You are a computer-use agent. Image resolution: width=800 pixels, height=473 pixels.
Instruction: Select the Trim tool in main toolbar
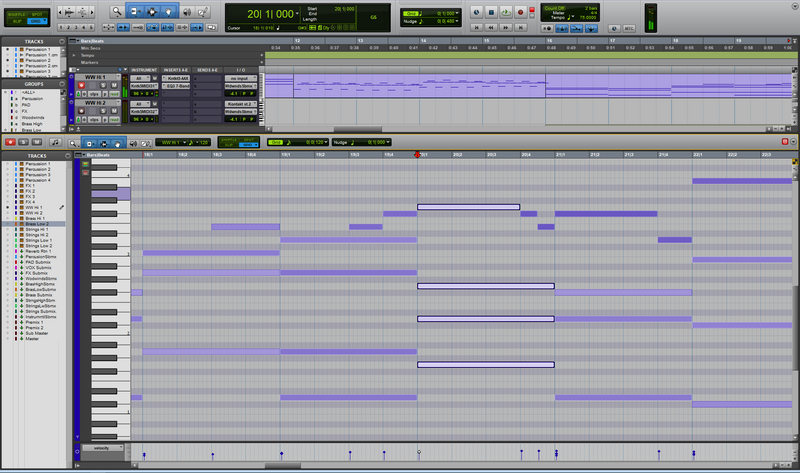pos(134,12)
